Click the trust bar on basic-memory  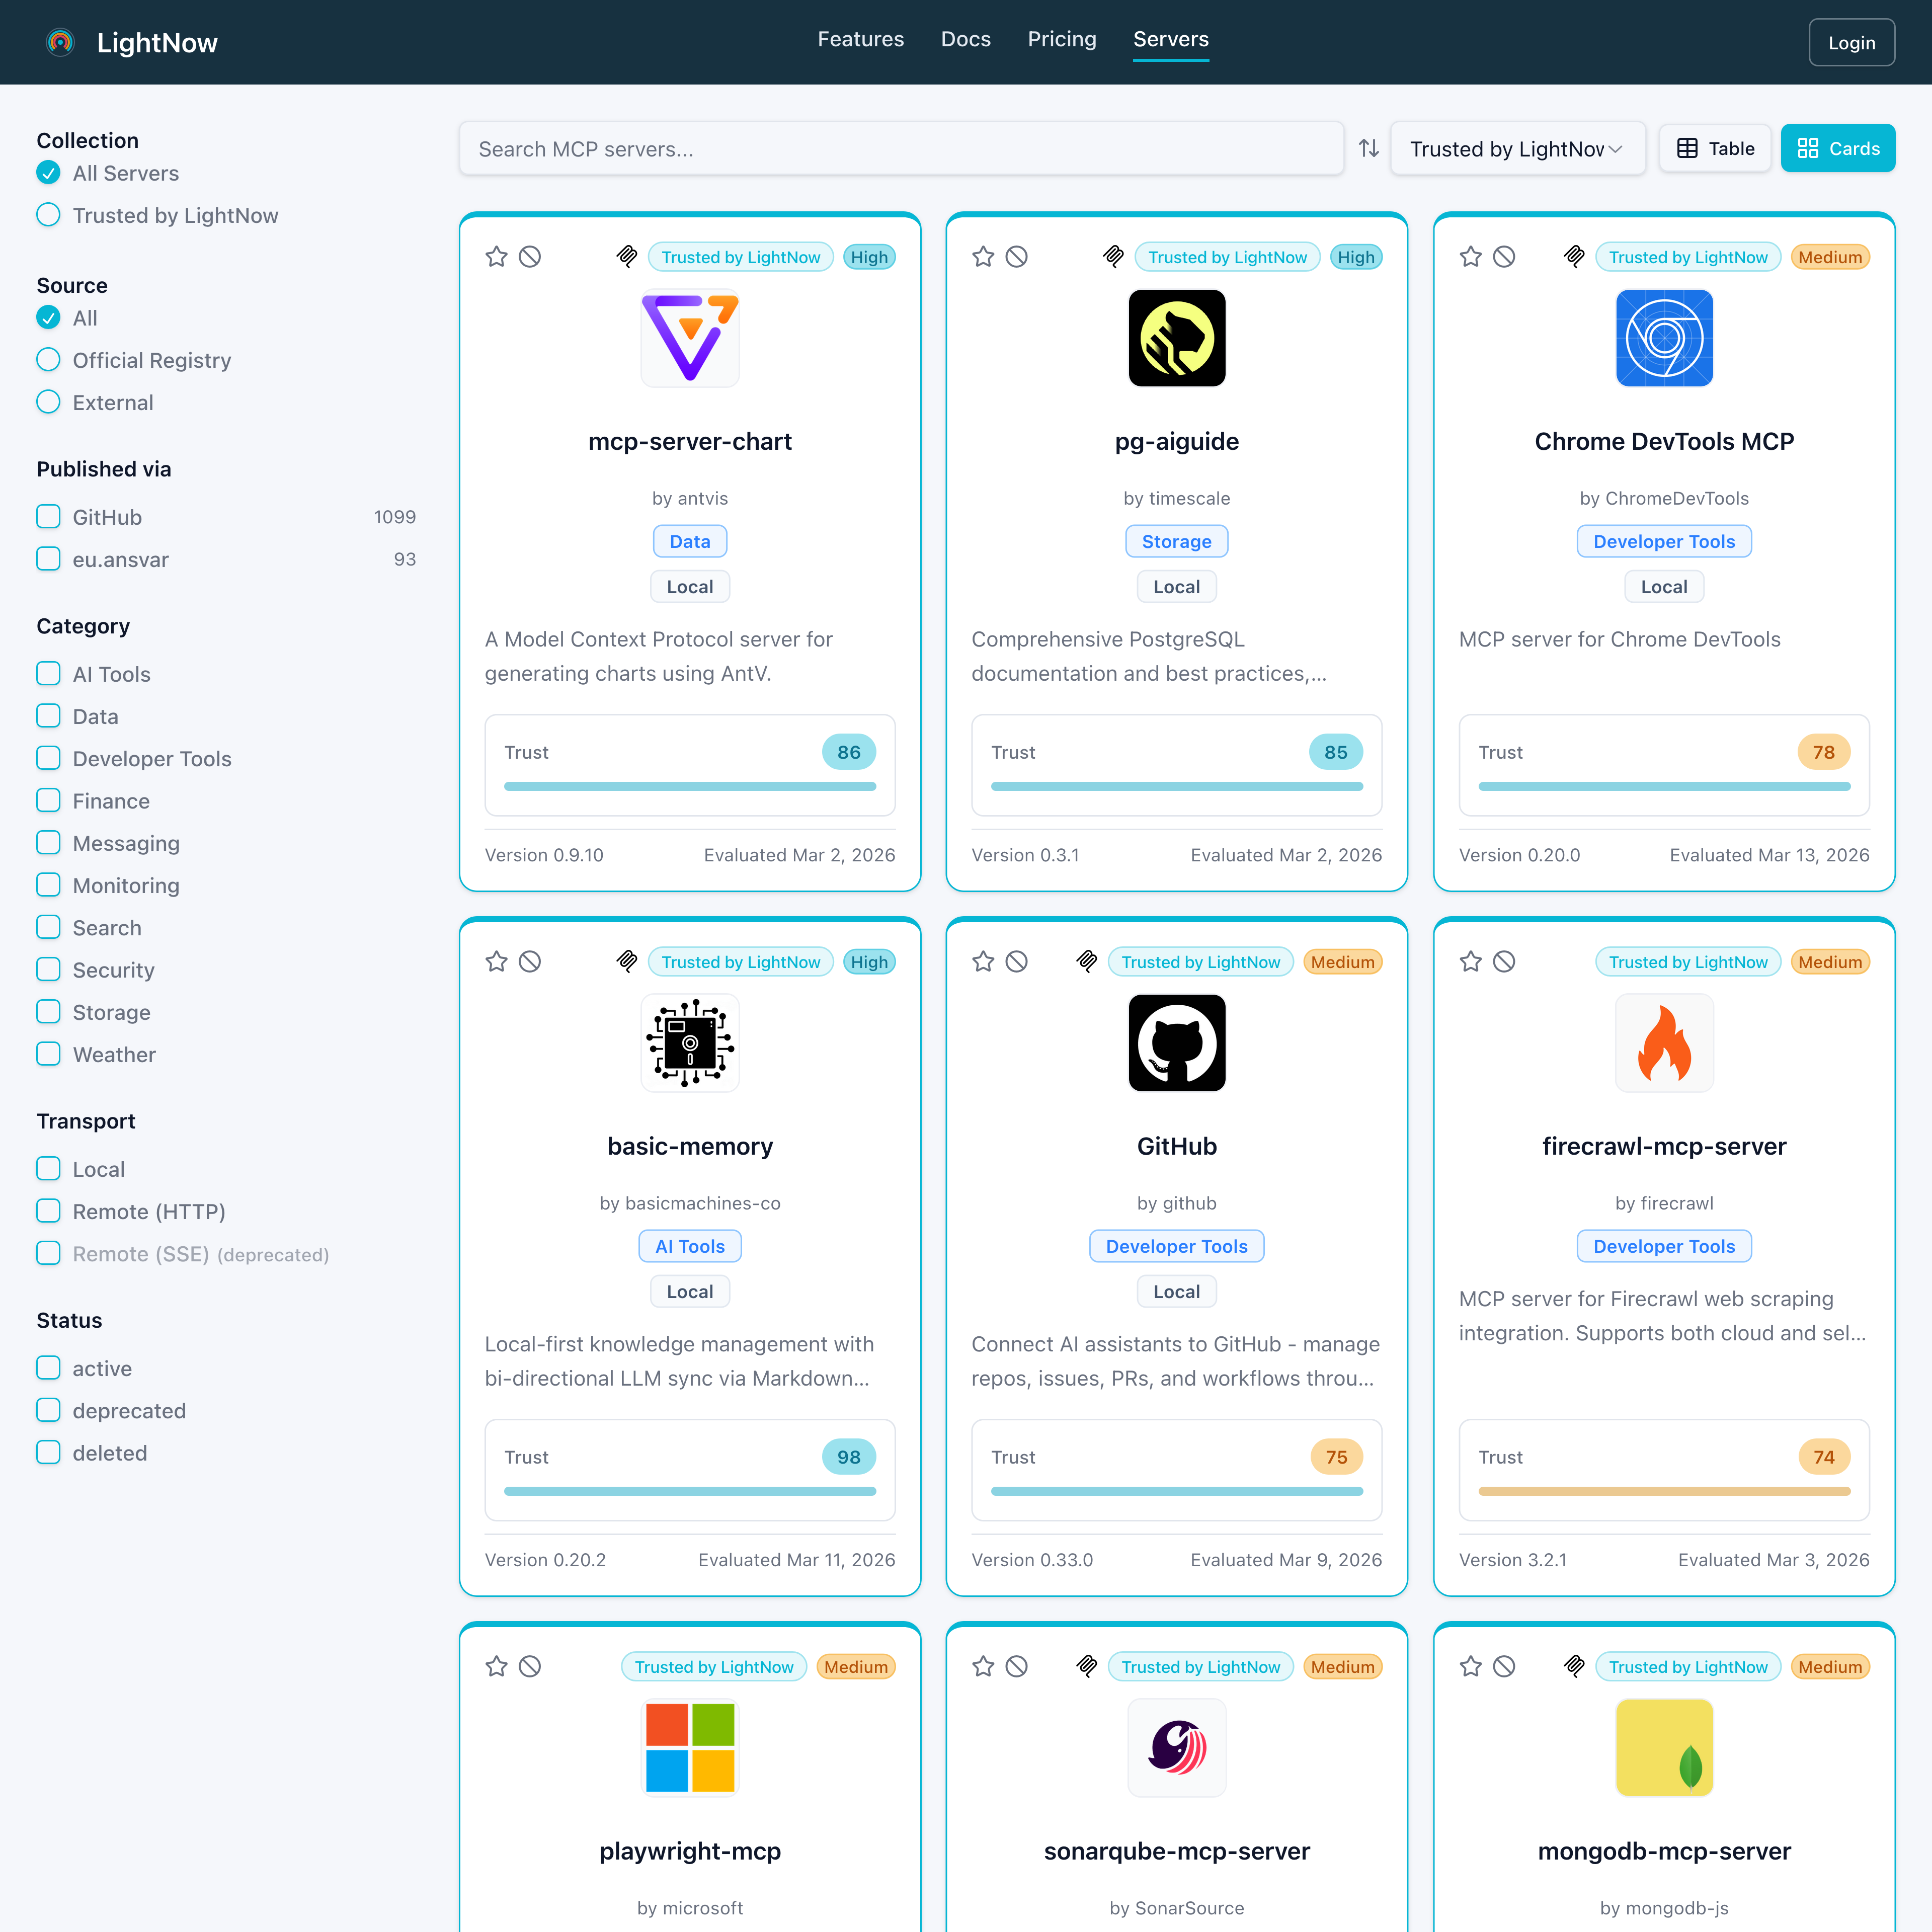coord(690,1491)
